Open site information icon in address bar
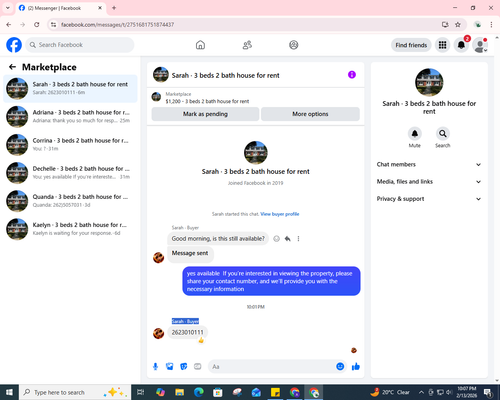The width and height of the screenshot is (500, 400). point(53,25)
